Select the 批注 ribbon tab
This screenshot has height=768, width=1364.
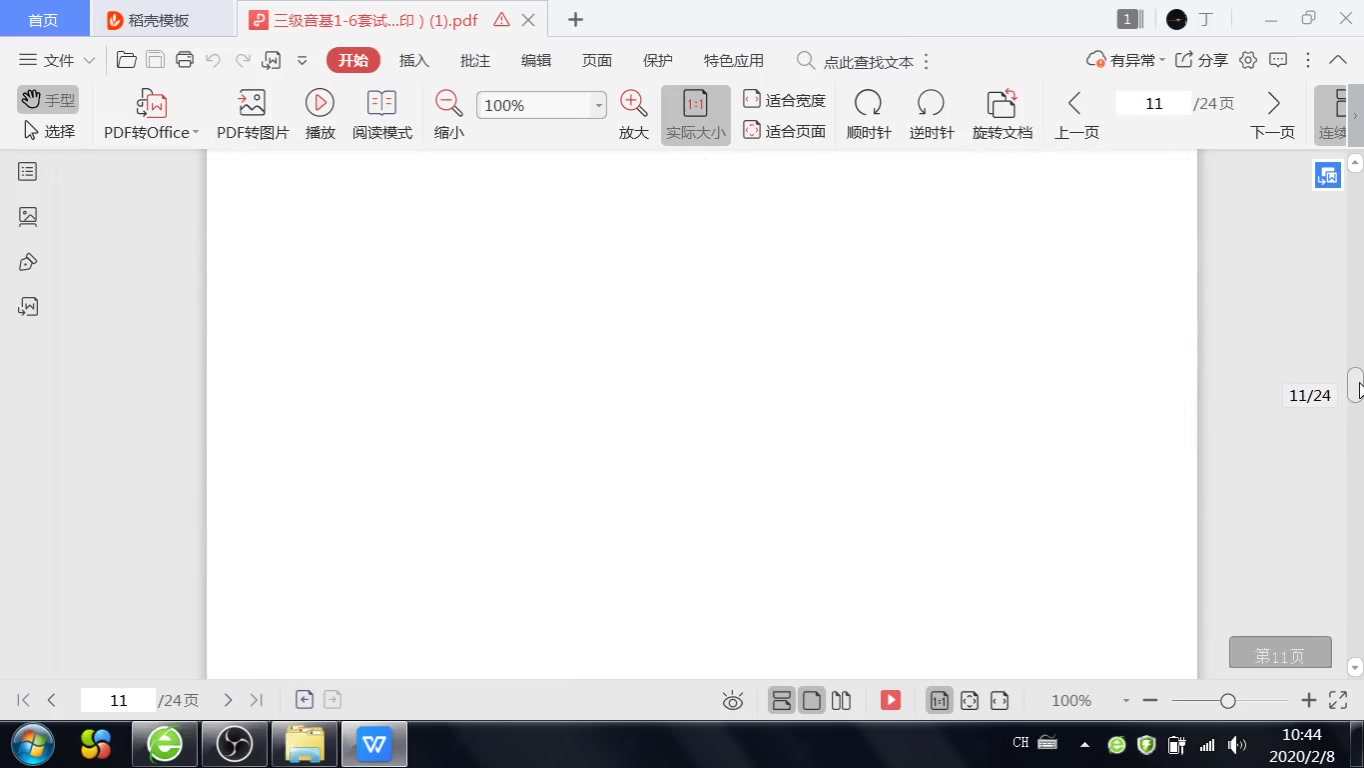click(475, 60)
